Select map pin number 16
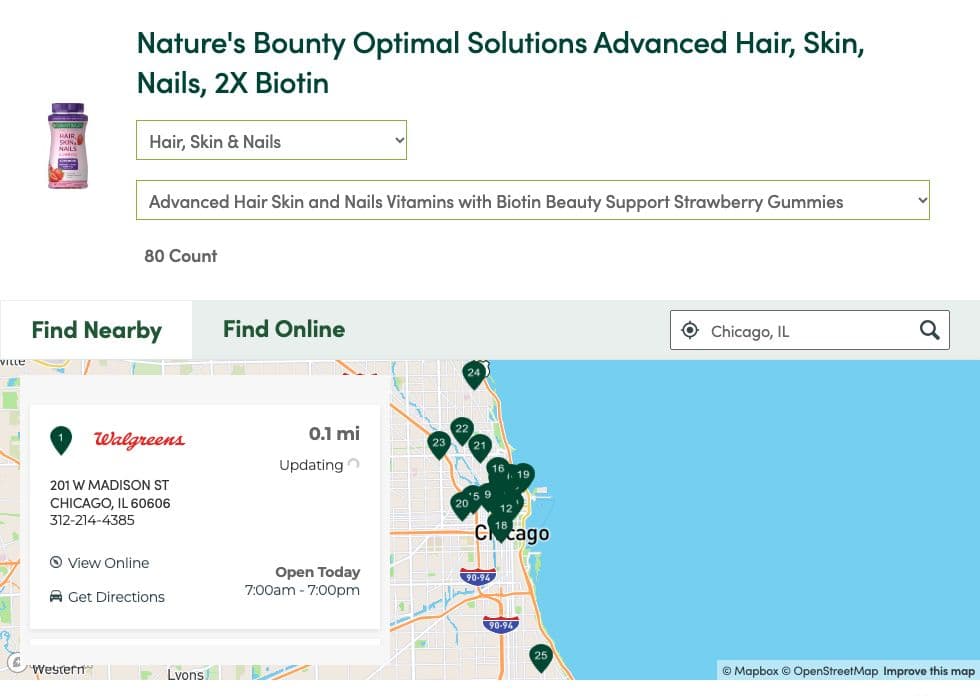980x696 pixels. (x=498, y=469)
